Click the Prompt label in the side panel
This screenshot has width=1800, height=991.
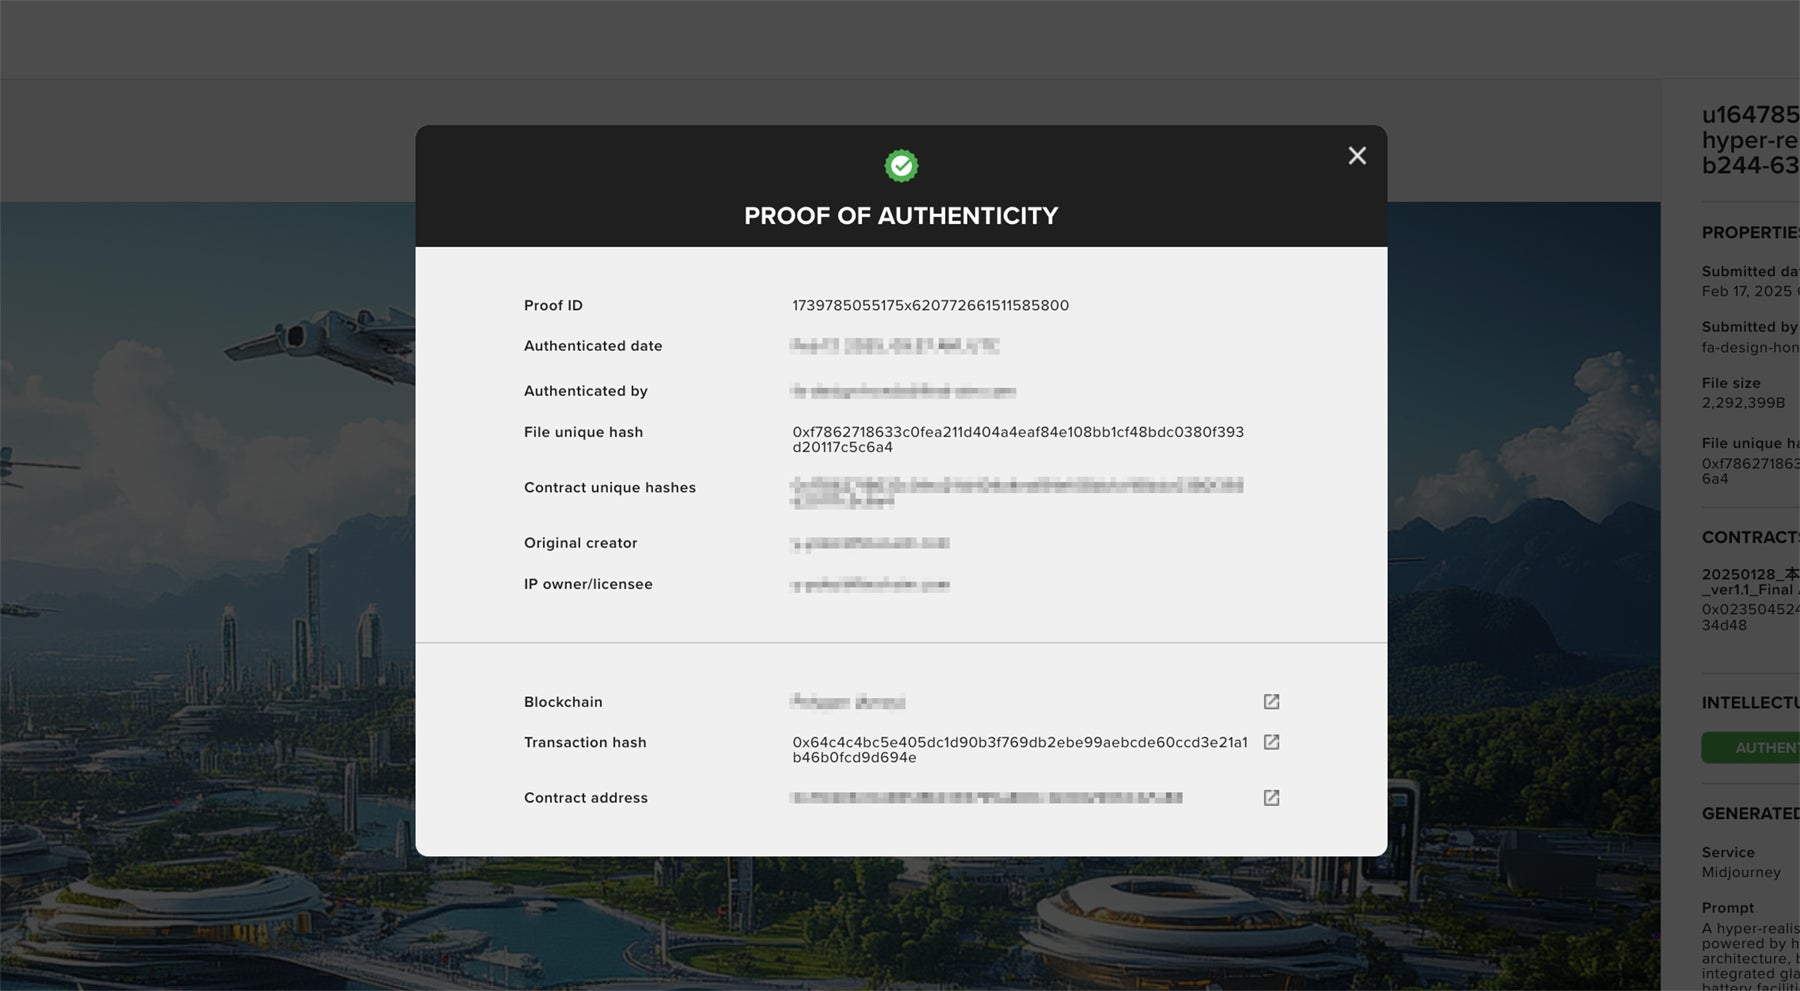click(1728, 908)
